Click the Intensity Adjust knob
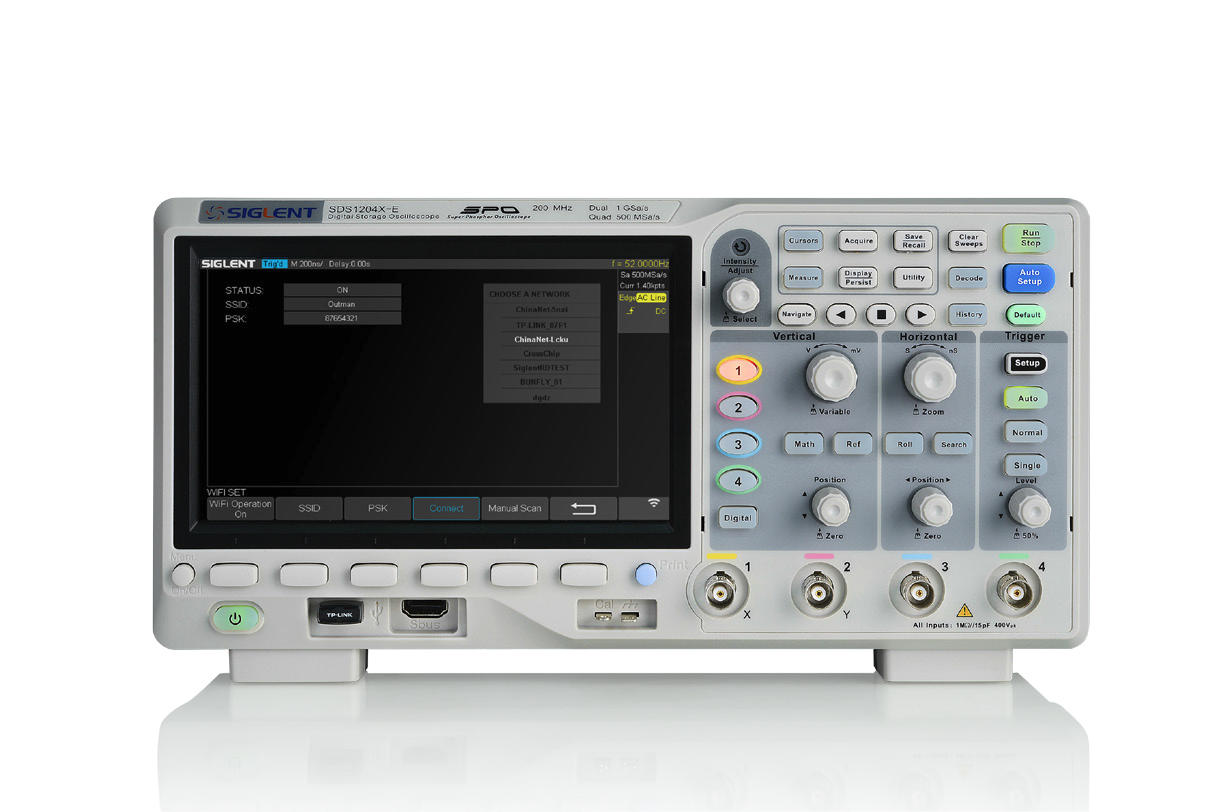Screen dimensions: 1217x812 point(741,295)
